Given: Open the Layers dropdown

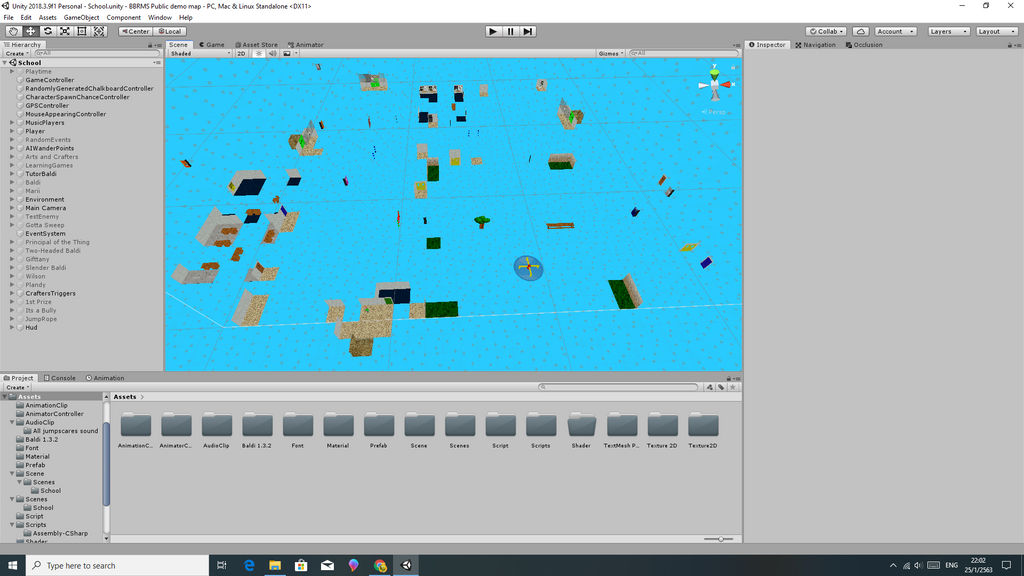Looking at the screenshot, I should point(948,31).
